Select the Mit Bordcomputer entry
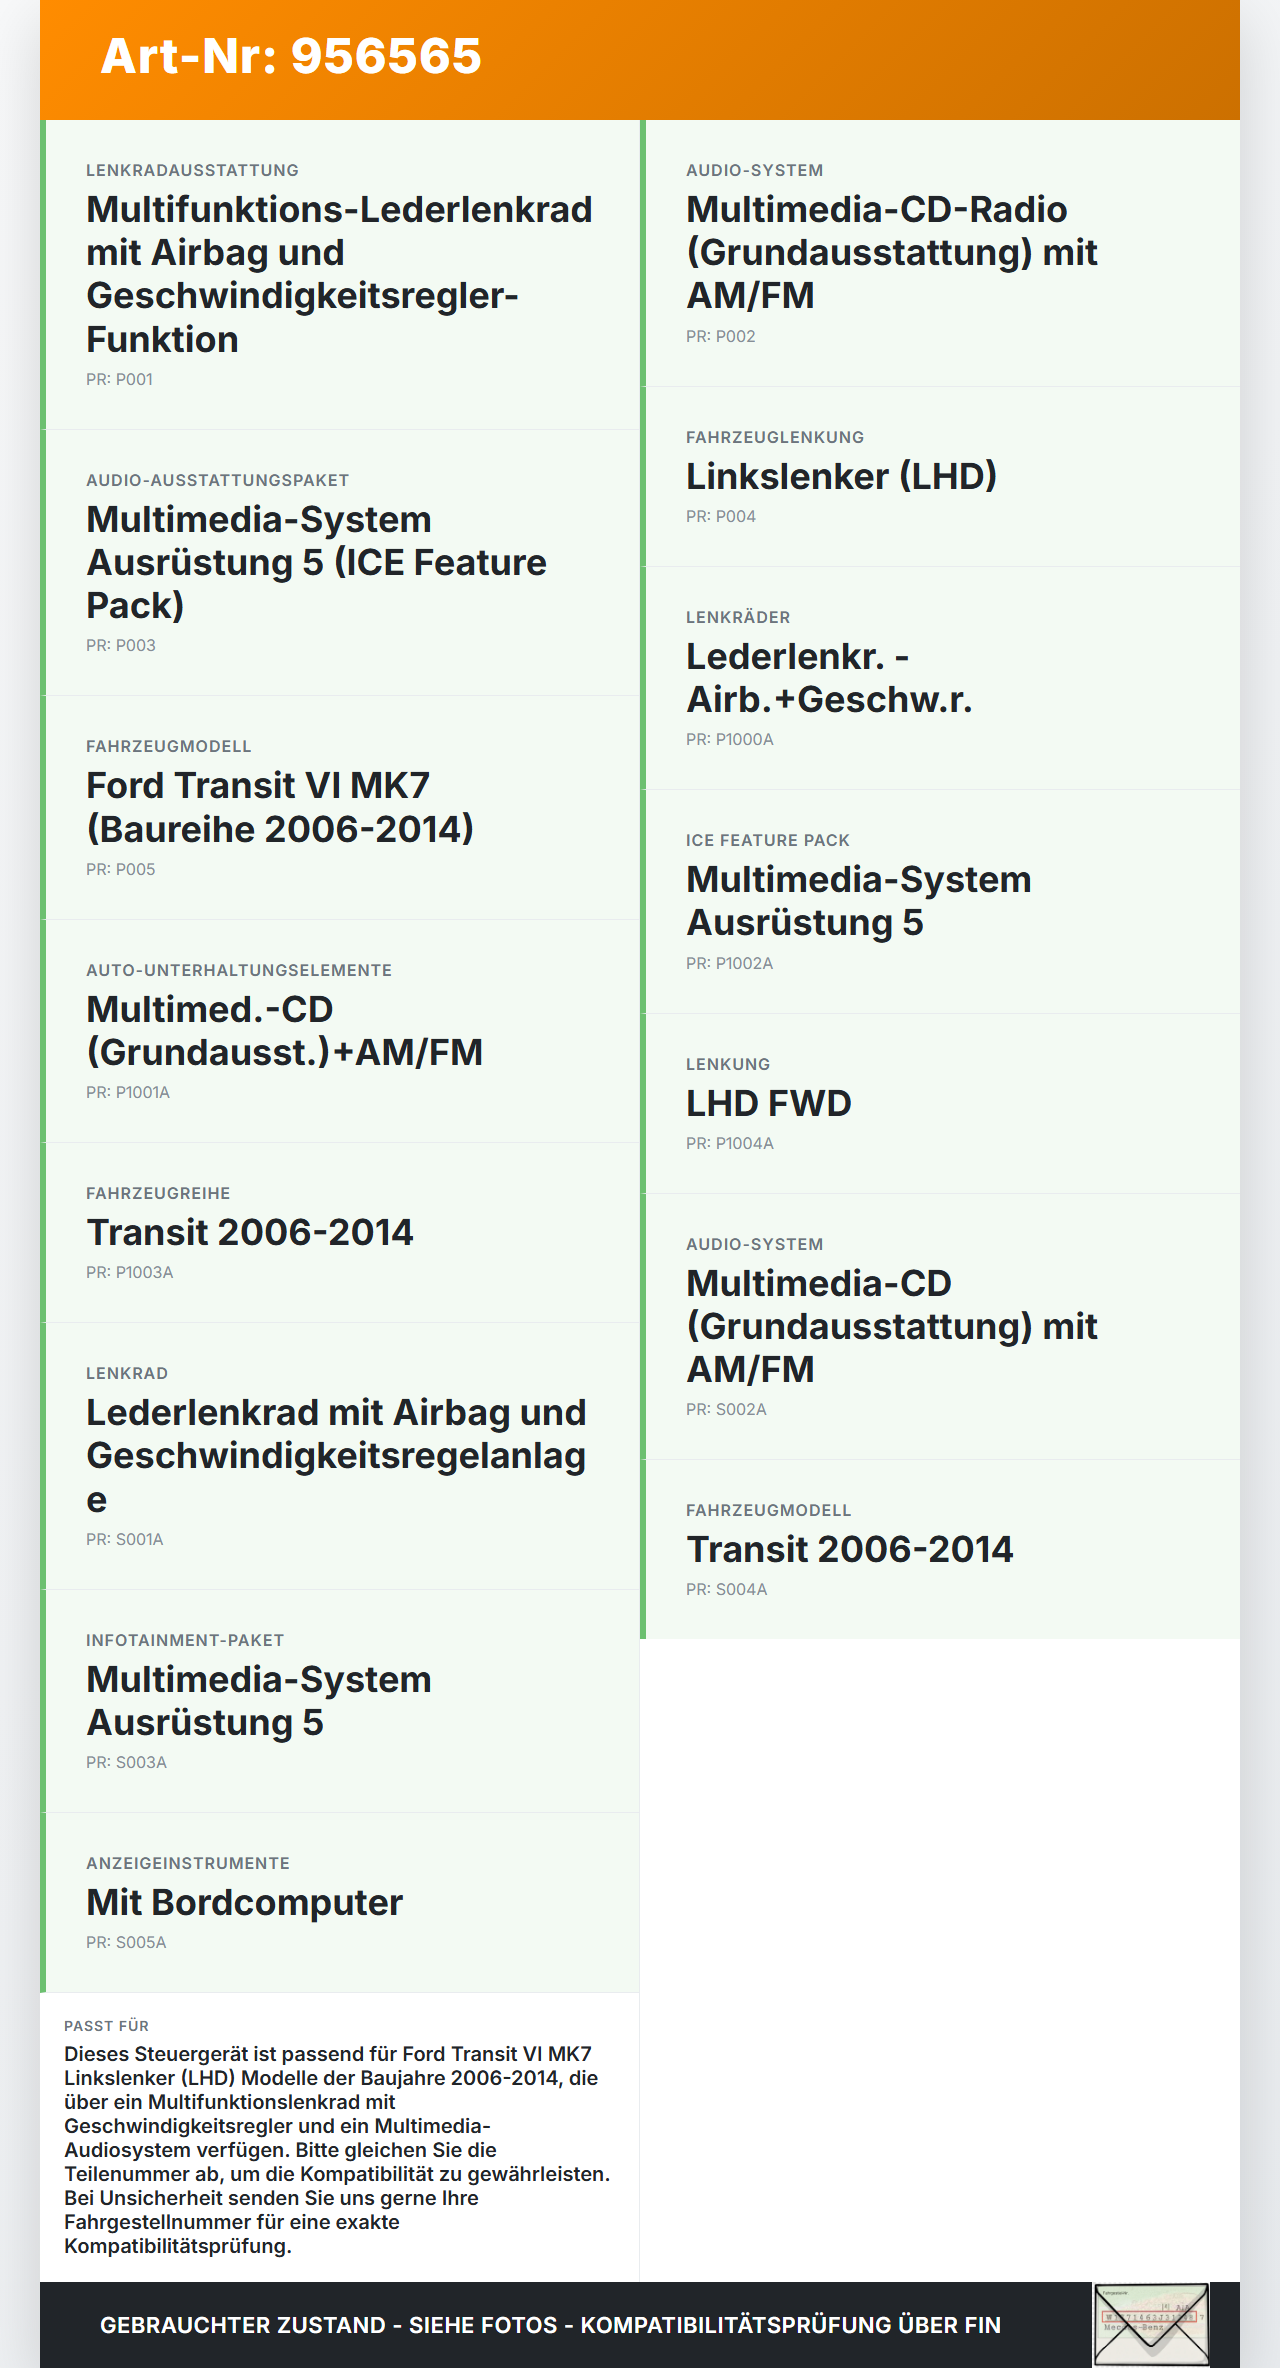The height and width of the screenshot is (2369, 1280). (244, 1902)
